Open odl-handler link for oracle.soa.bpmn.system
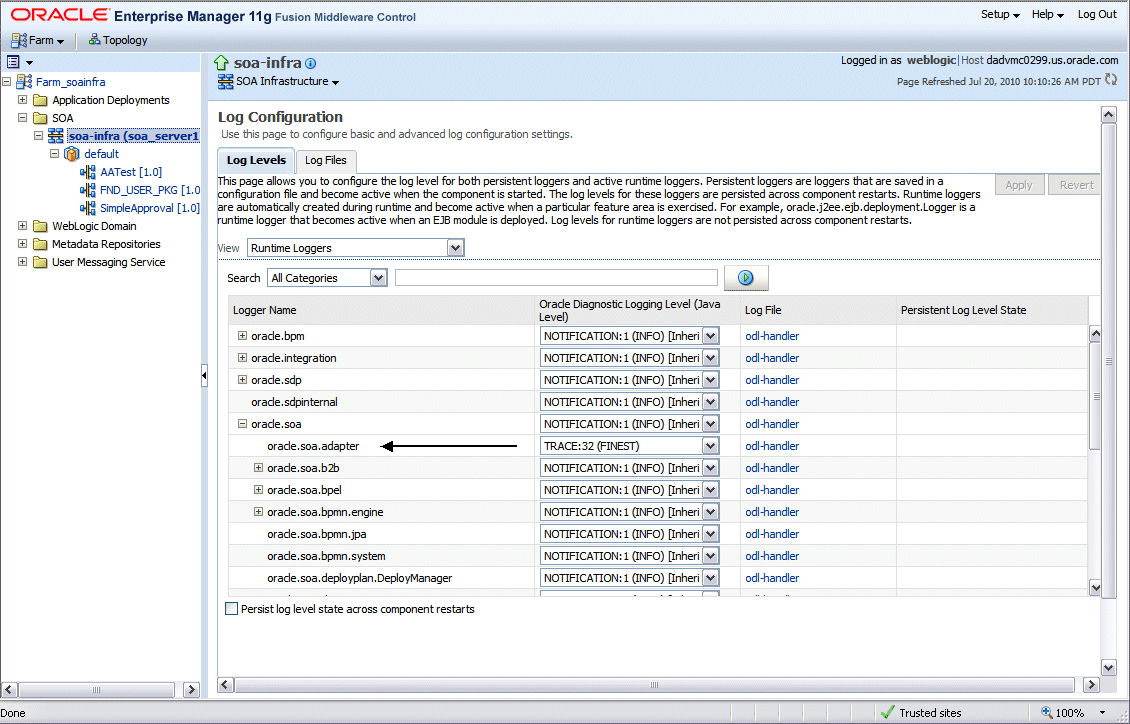 tap(772, 556)
